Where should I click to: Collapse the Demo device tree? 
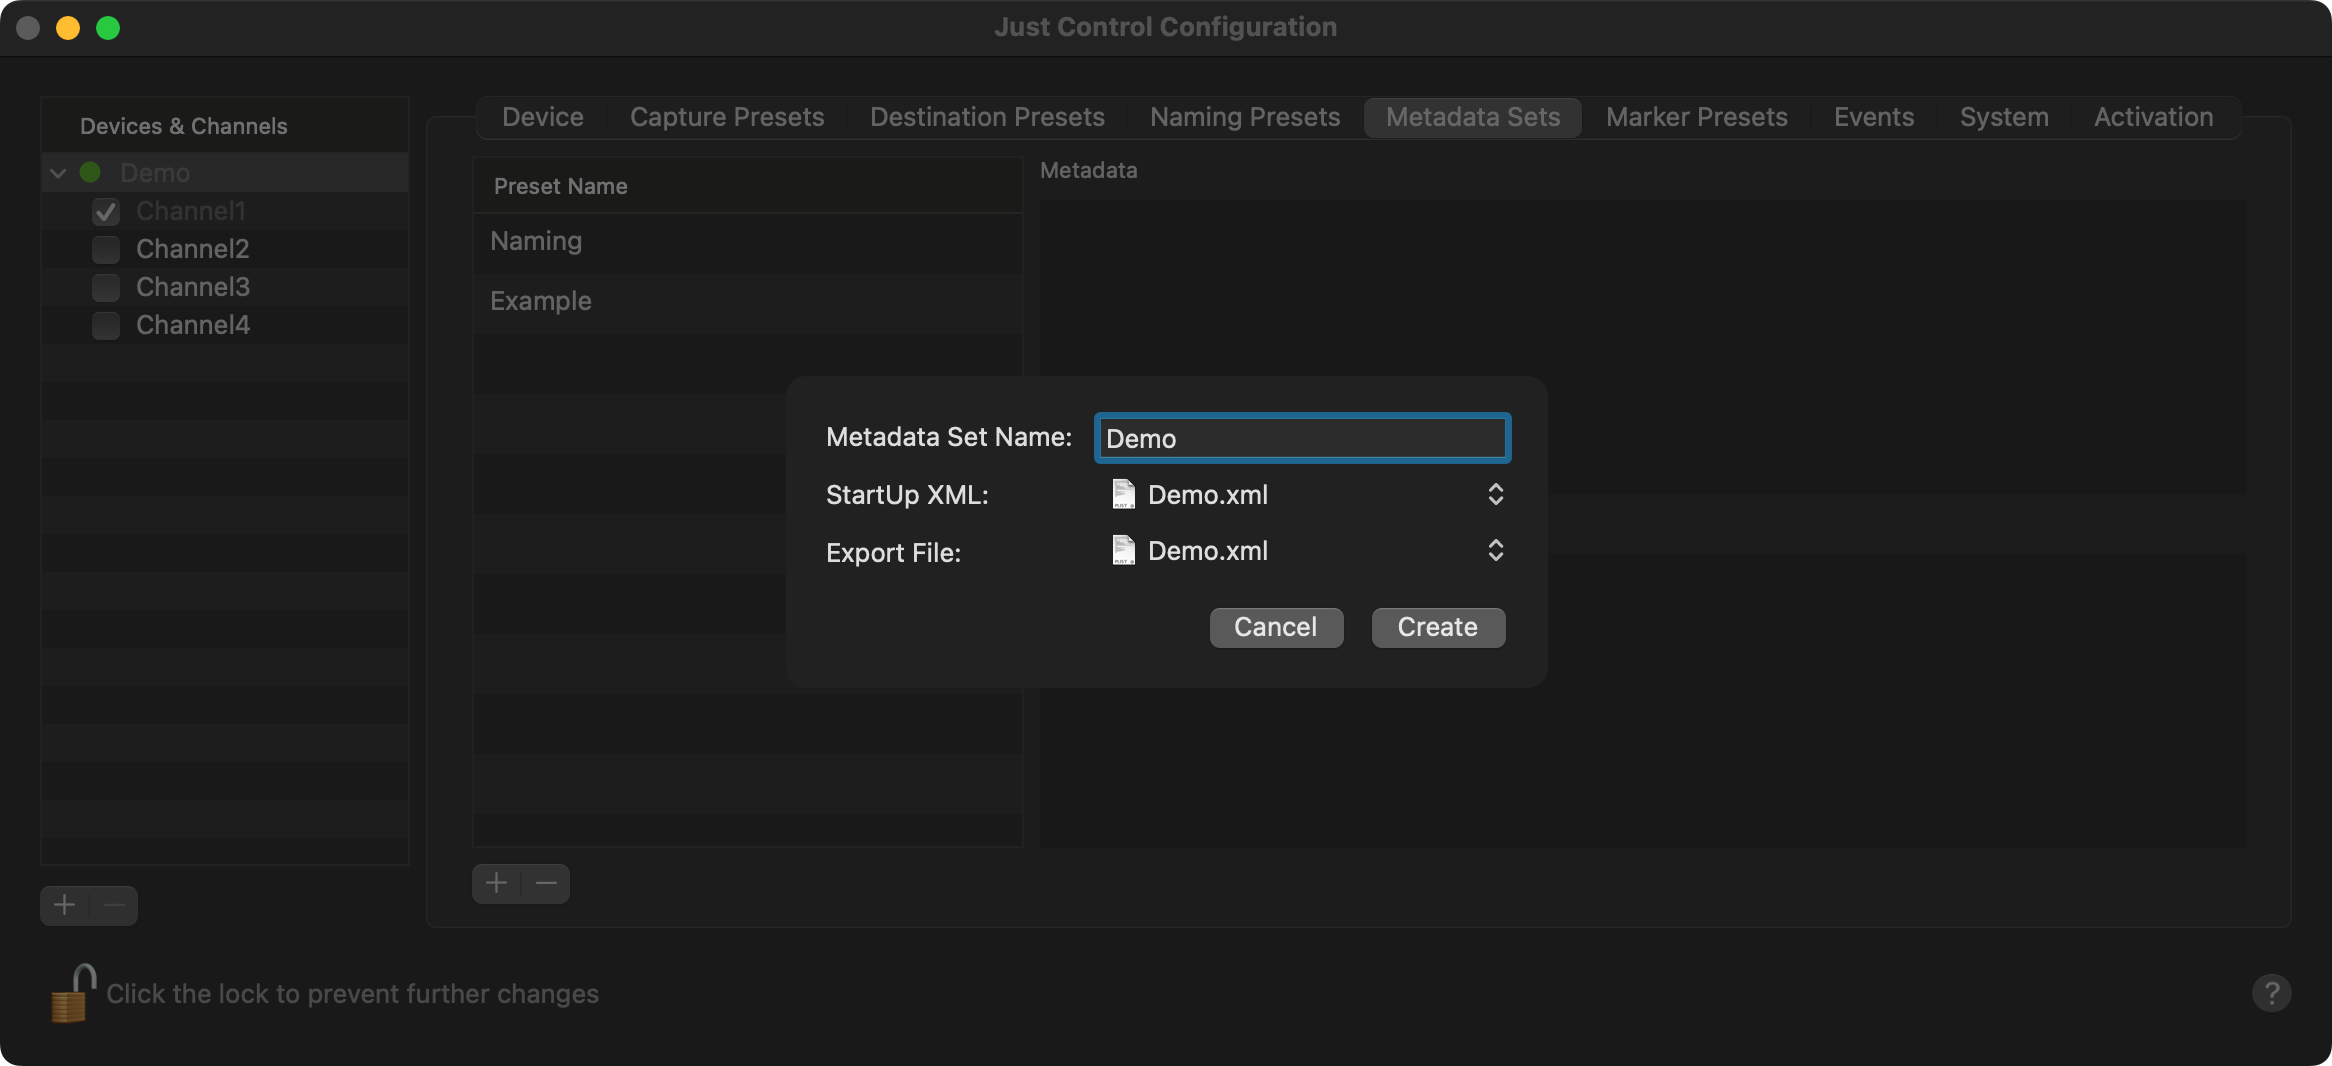click(x=58, y=173)
